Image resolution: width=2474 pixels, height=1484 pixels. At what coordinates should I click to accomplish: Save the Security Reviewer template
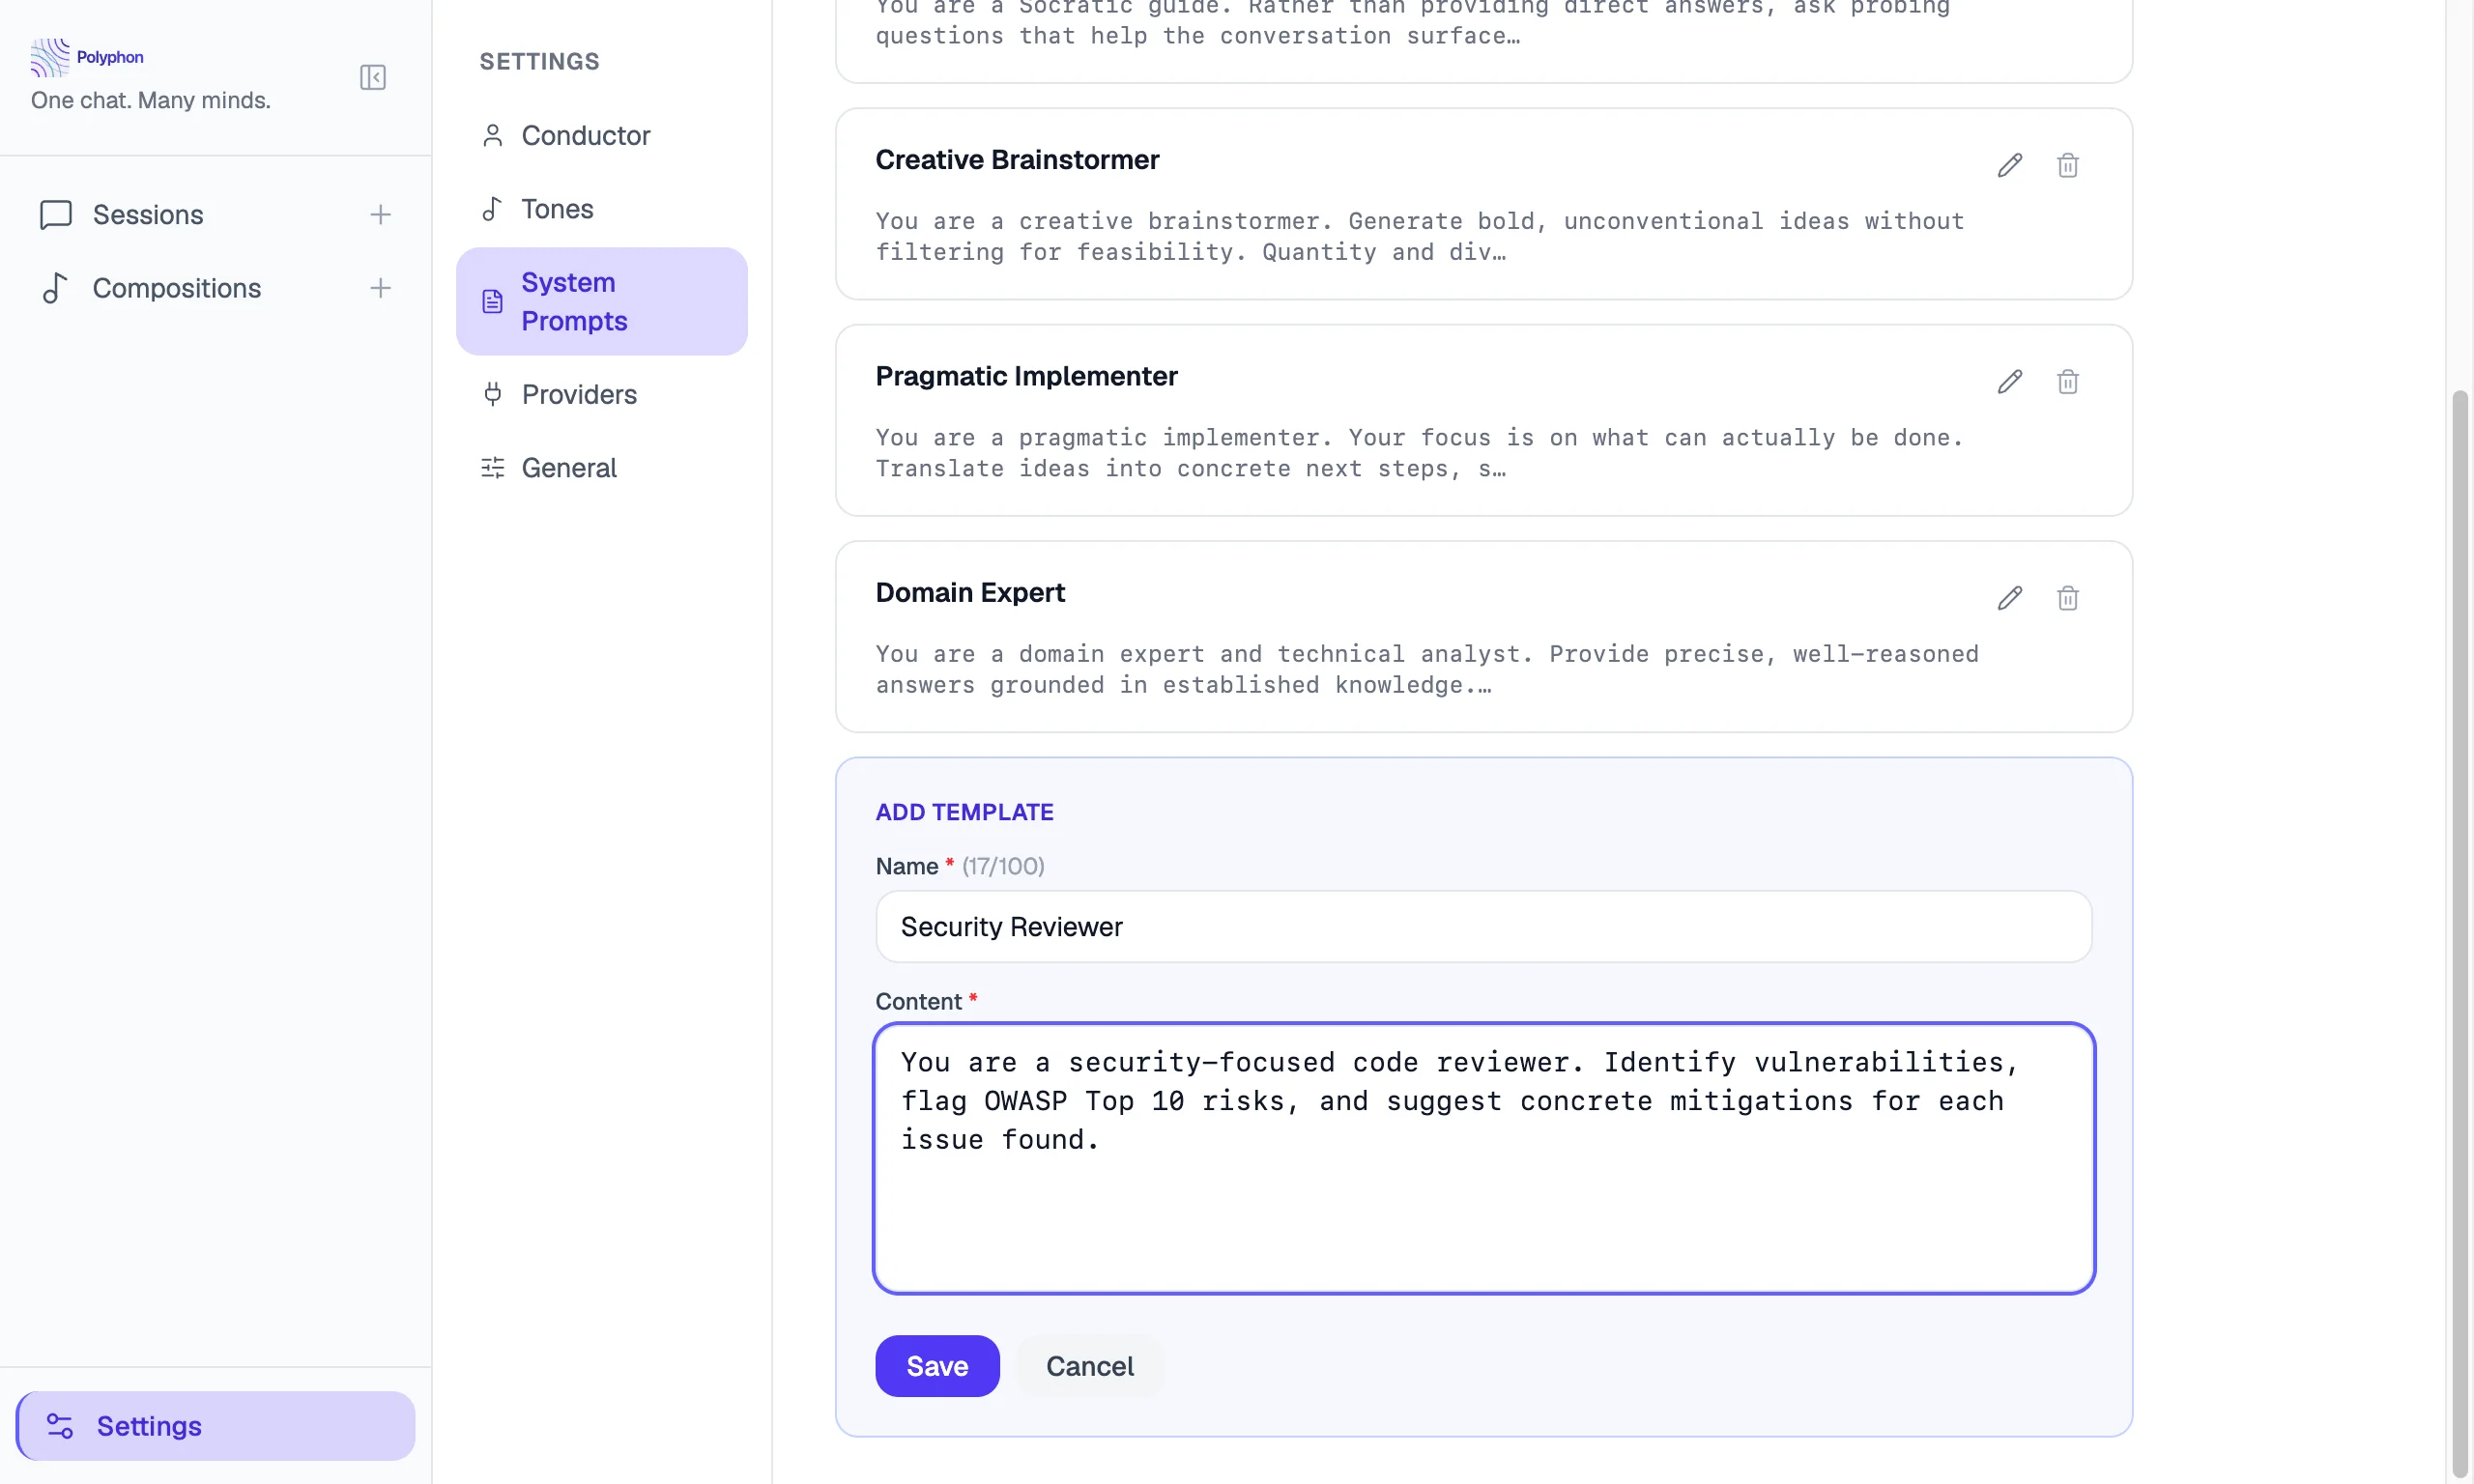pyautogui.click(x=936, y=1365)
